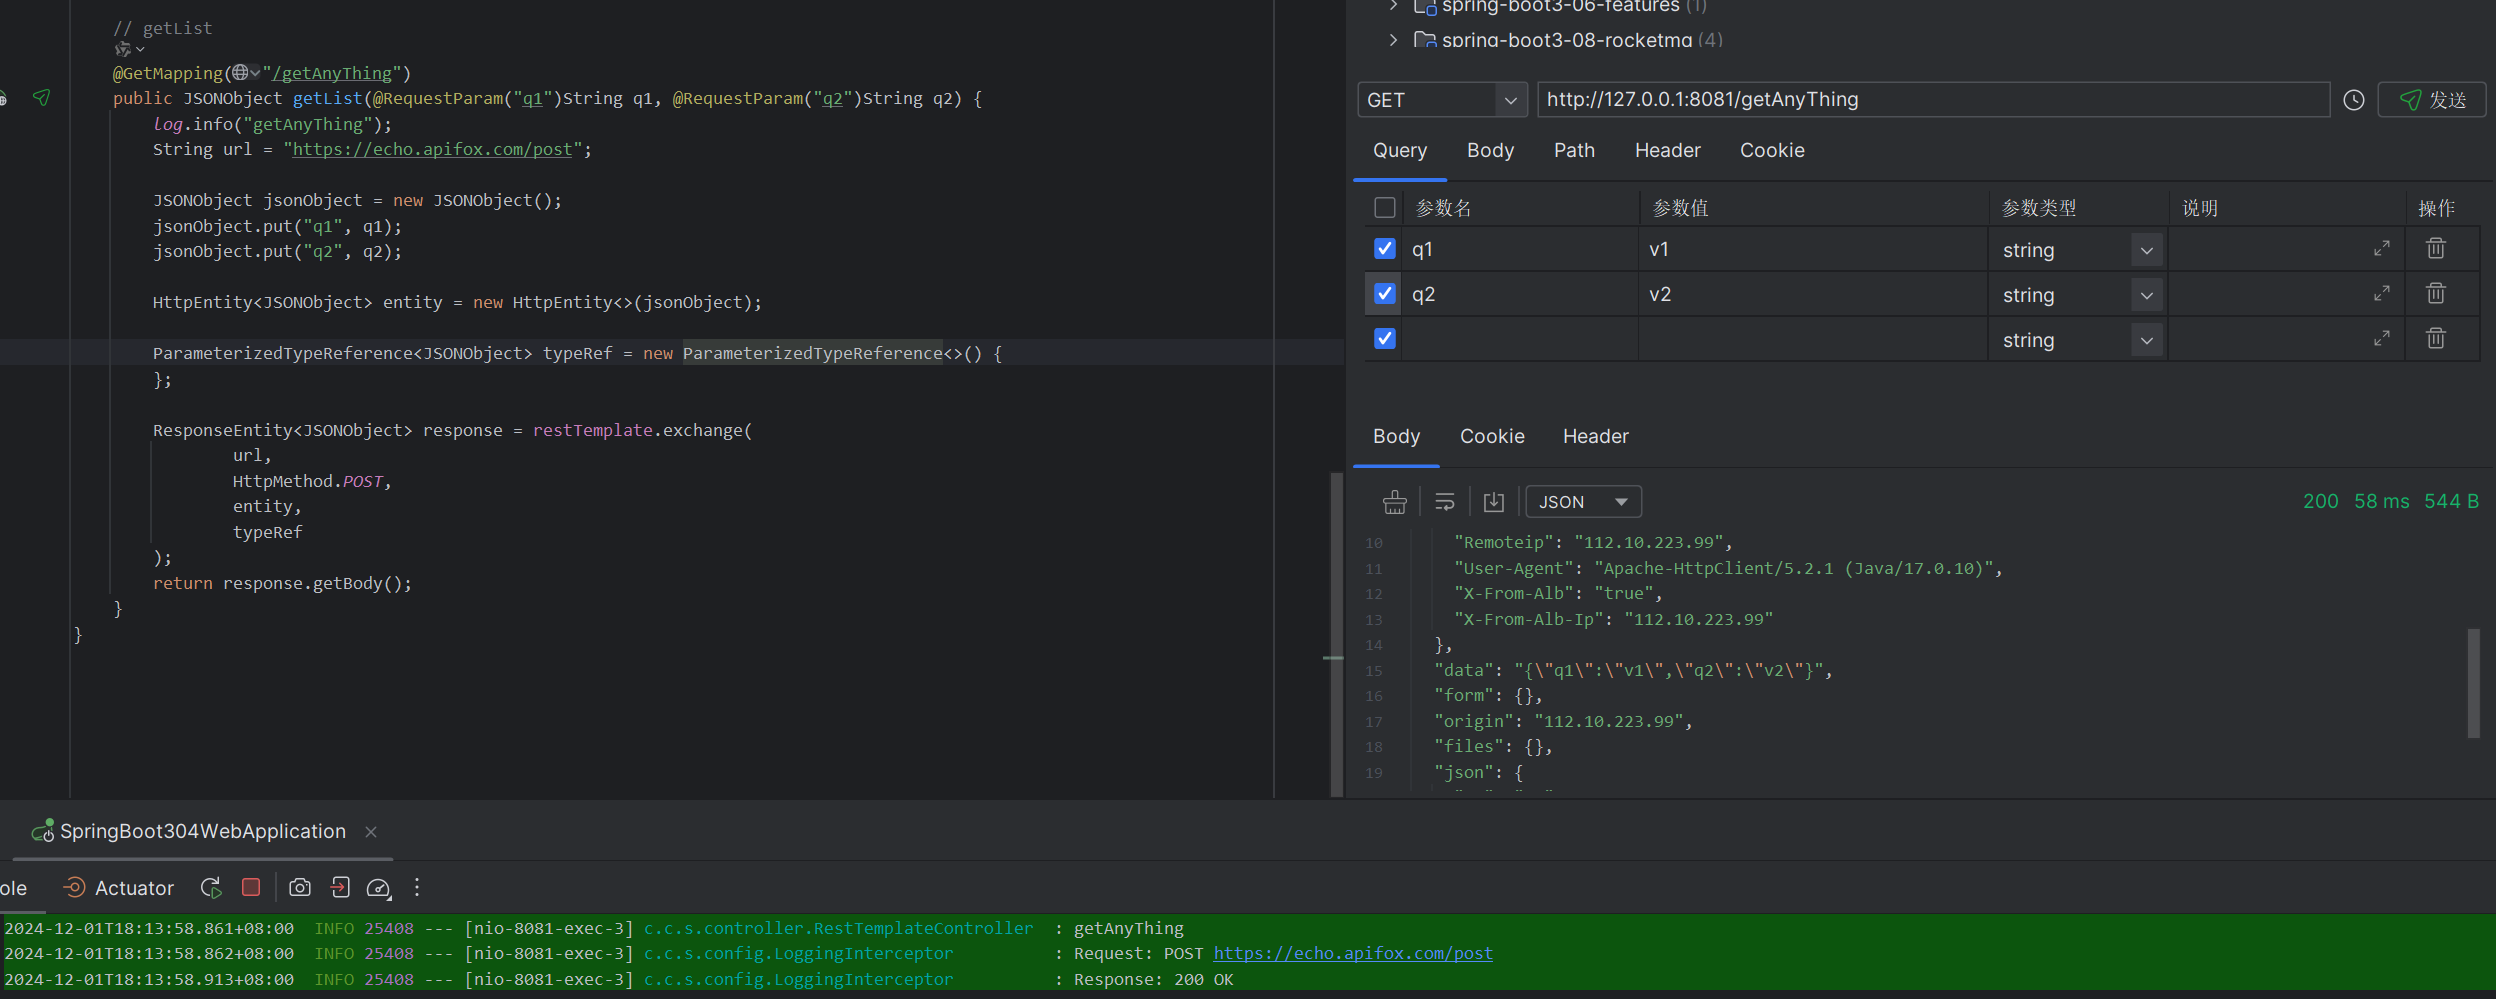This screenshot has height=999, width=2496.
Task: Click the v2 parameter value cell
Action: (1813, 294)
